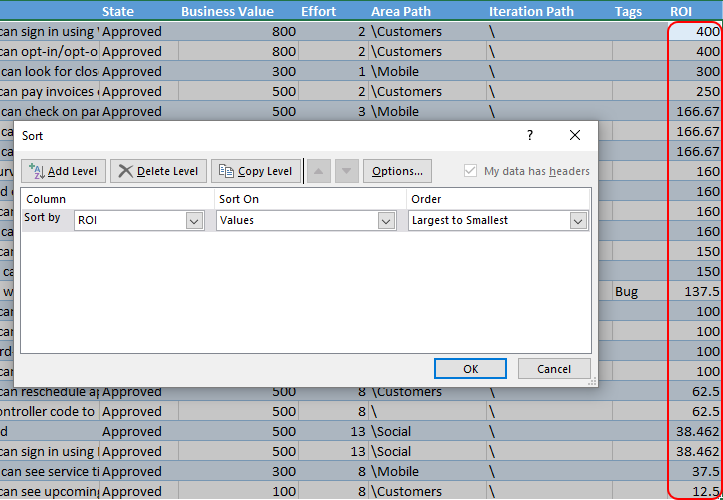This screenshot has height=500, width=723.
Task: Click the Move Down arrow icon
Action: [345, 171]
